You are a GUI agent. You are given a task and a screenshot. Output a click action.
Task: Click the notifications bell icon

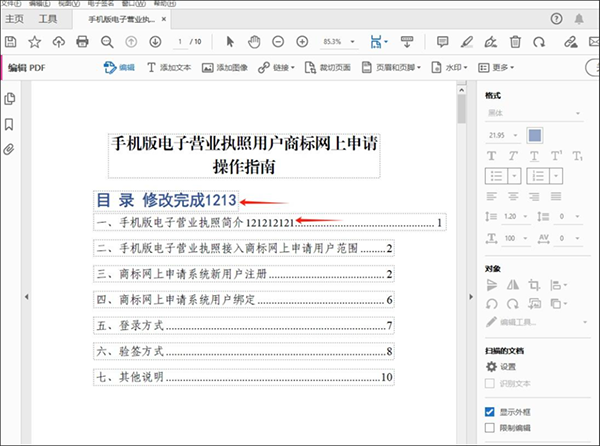click(578, 19)
